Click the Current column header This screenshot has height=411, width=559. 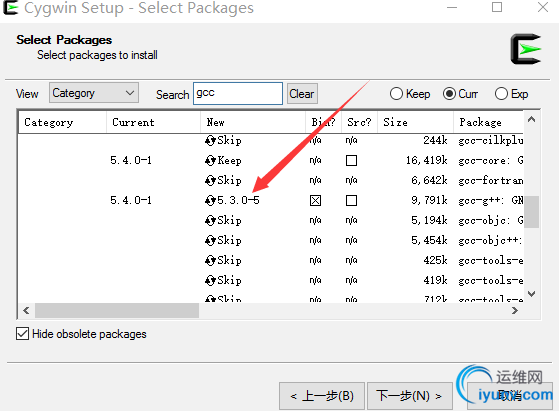[x=154, y=122]
